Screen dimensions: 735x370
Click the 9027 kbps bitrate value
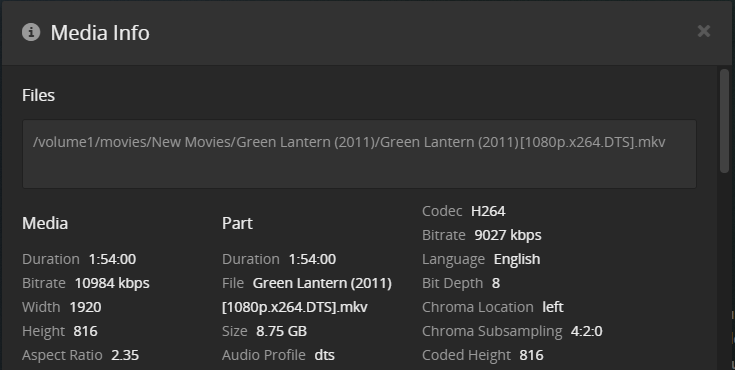click(x=508, y=235)
